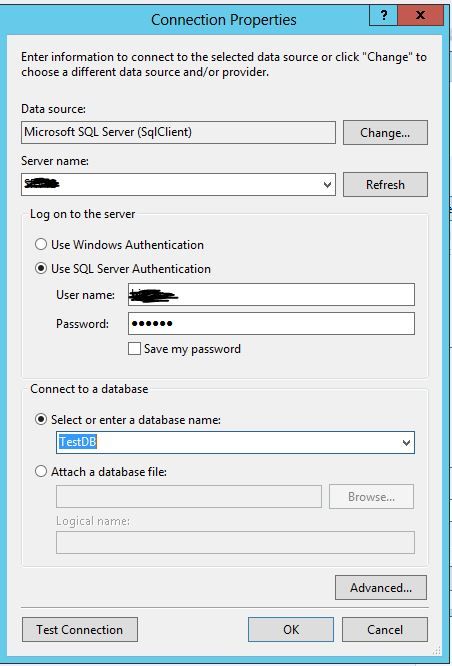
Task: Click the help question mark button
Action: (x=384, y=16)
